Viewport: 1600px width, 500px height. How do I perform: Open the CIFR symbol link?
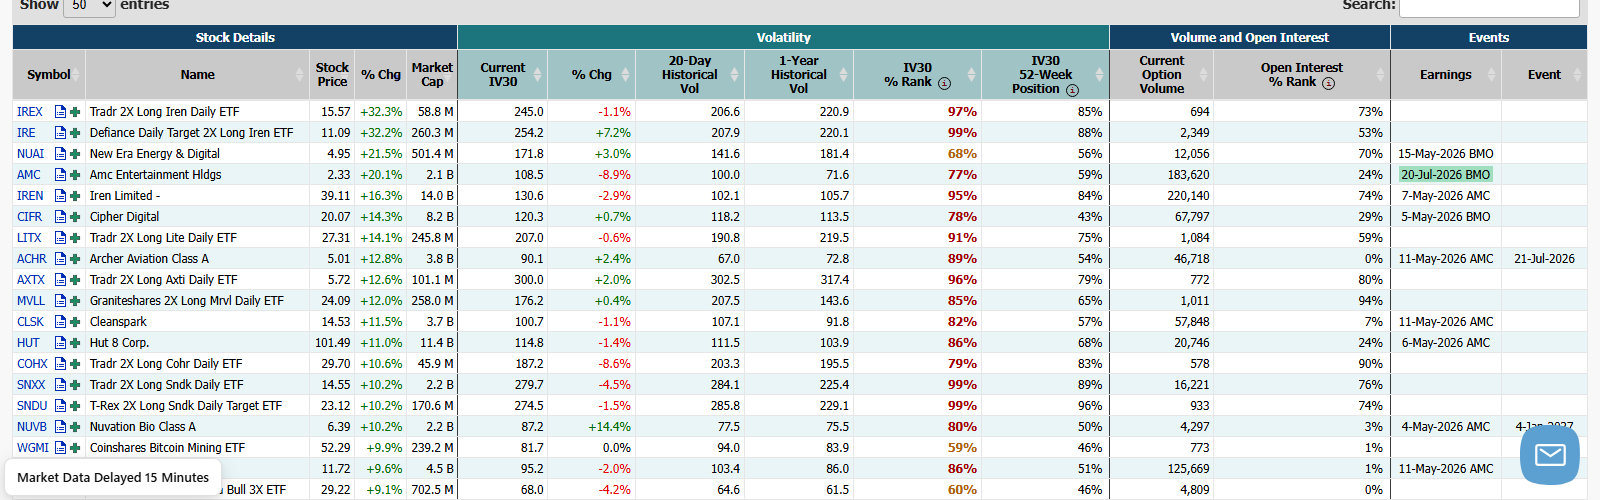[30, 217]
